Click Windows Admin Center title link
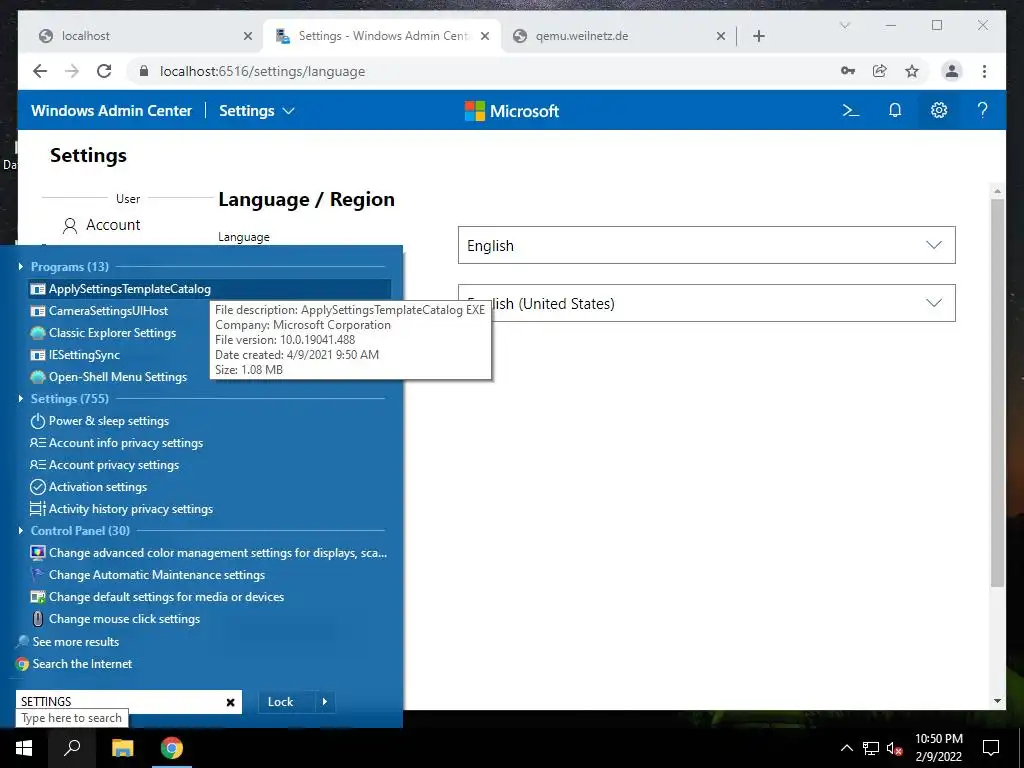1024x768 pixels. (111, 111)
